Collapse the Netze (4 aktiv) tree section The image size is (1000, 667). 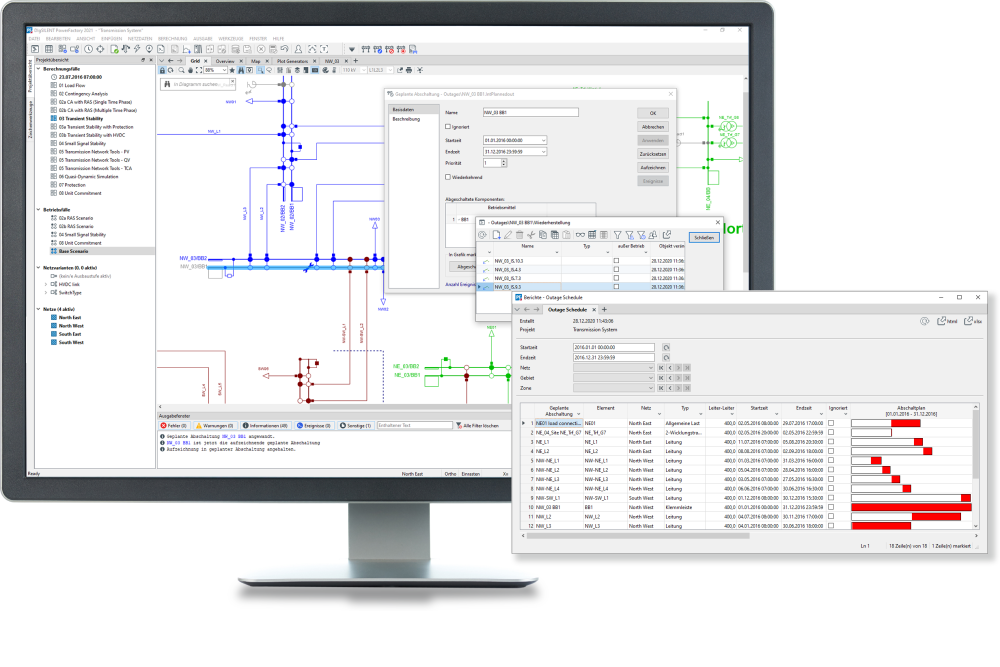click(x=38, y=309)
